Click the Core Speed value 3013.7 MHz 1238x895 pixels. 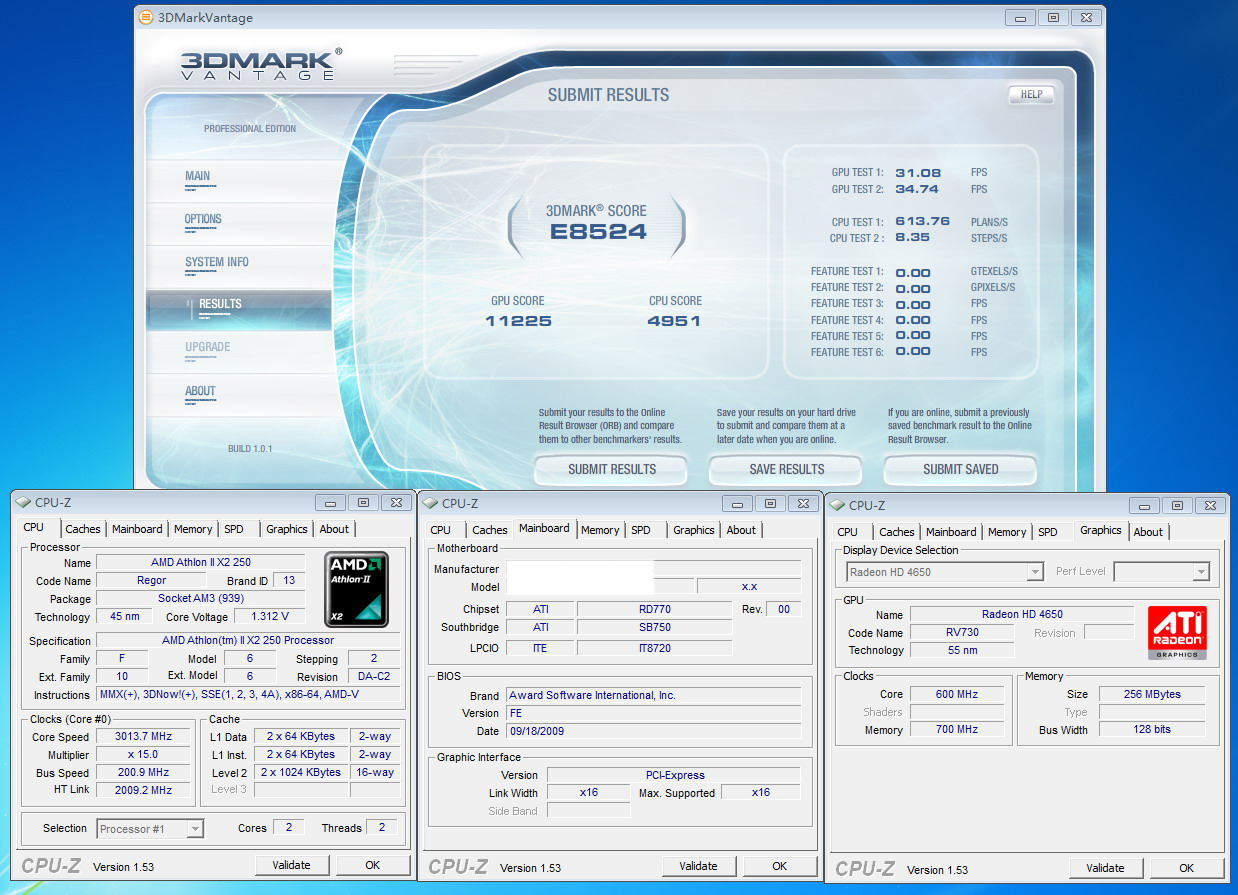pyautogui.click(x=143, y=736)
